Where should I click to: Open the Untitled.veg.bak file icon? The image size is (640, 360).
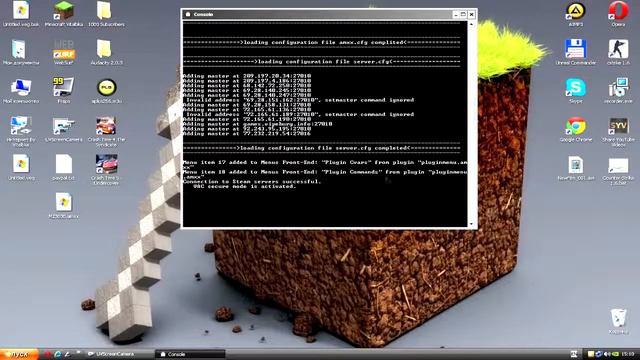tap(21, 14)
